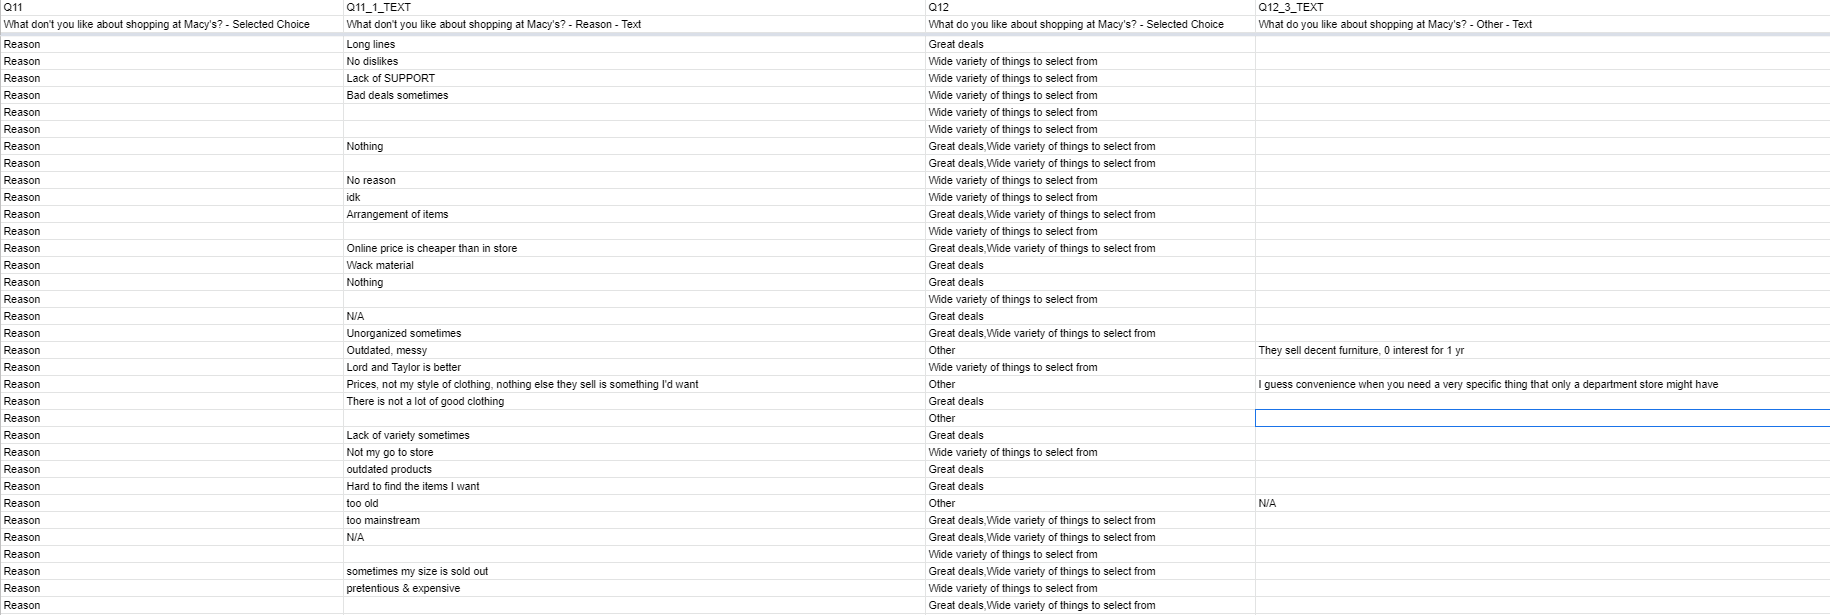Viewport: 1830px width, 615px height.
Task: Select the 'Outdated, messy' cell
Action: click(x=634, y=350)
